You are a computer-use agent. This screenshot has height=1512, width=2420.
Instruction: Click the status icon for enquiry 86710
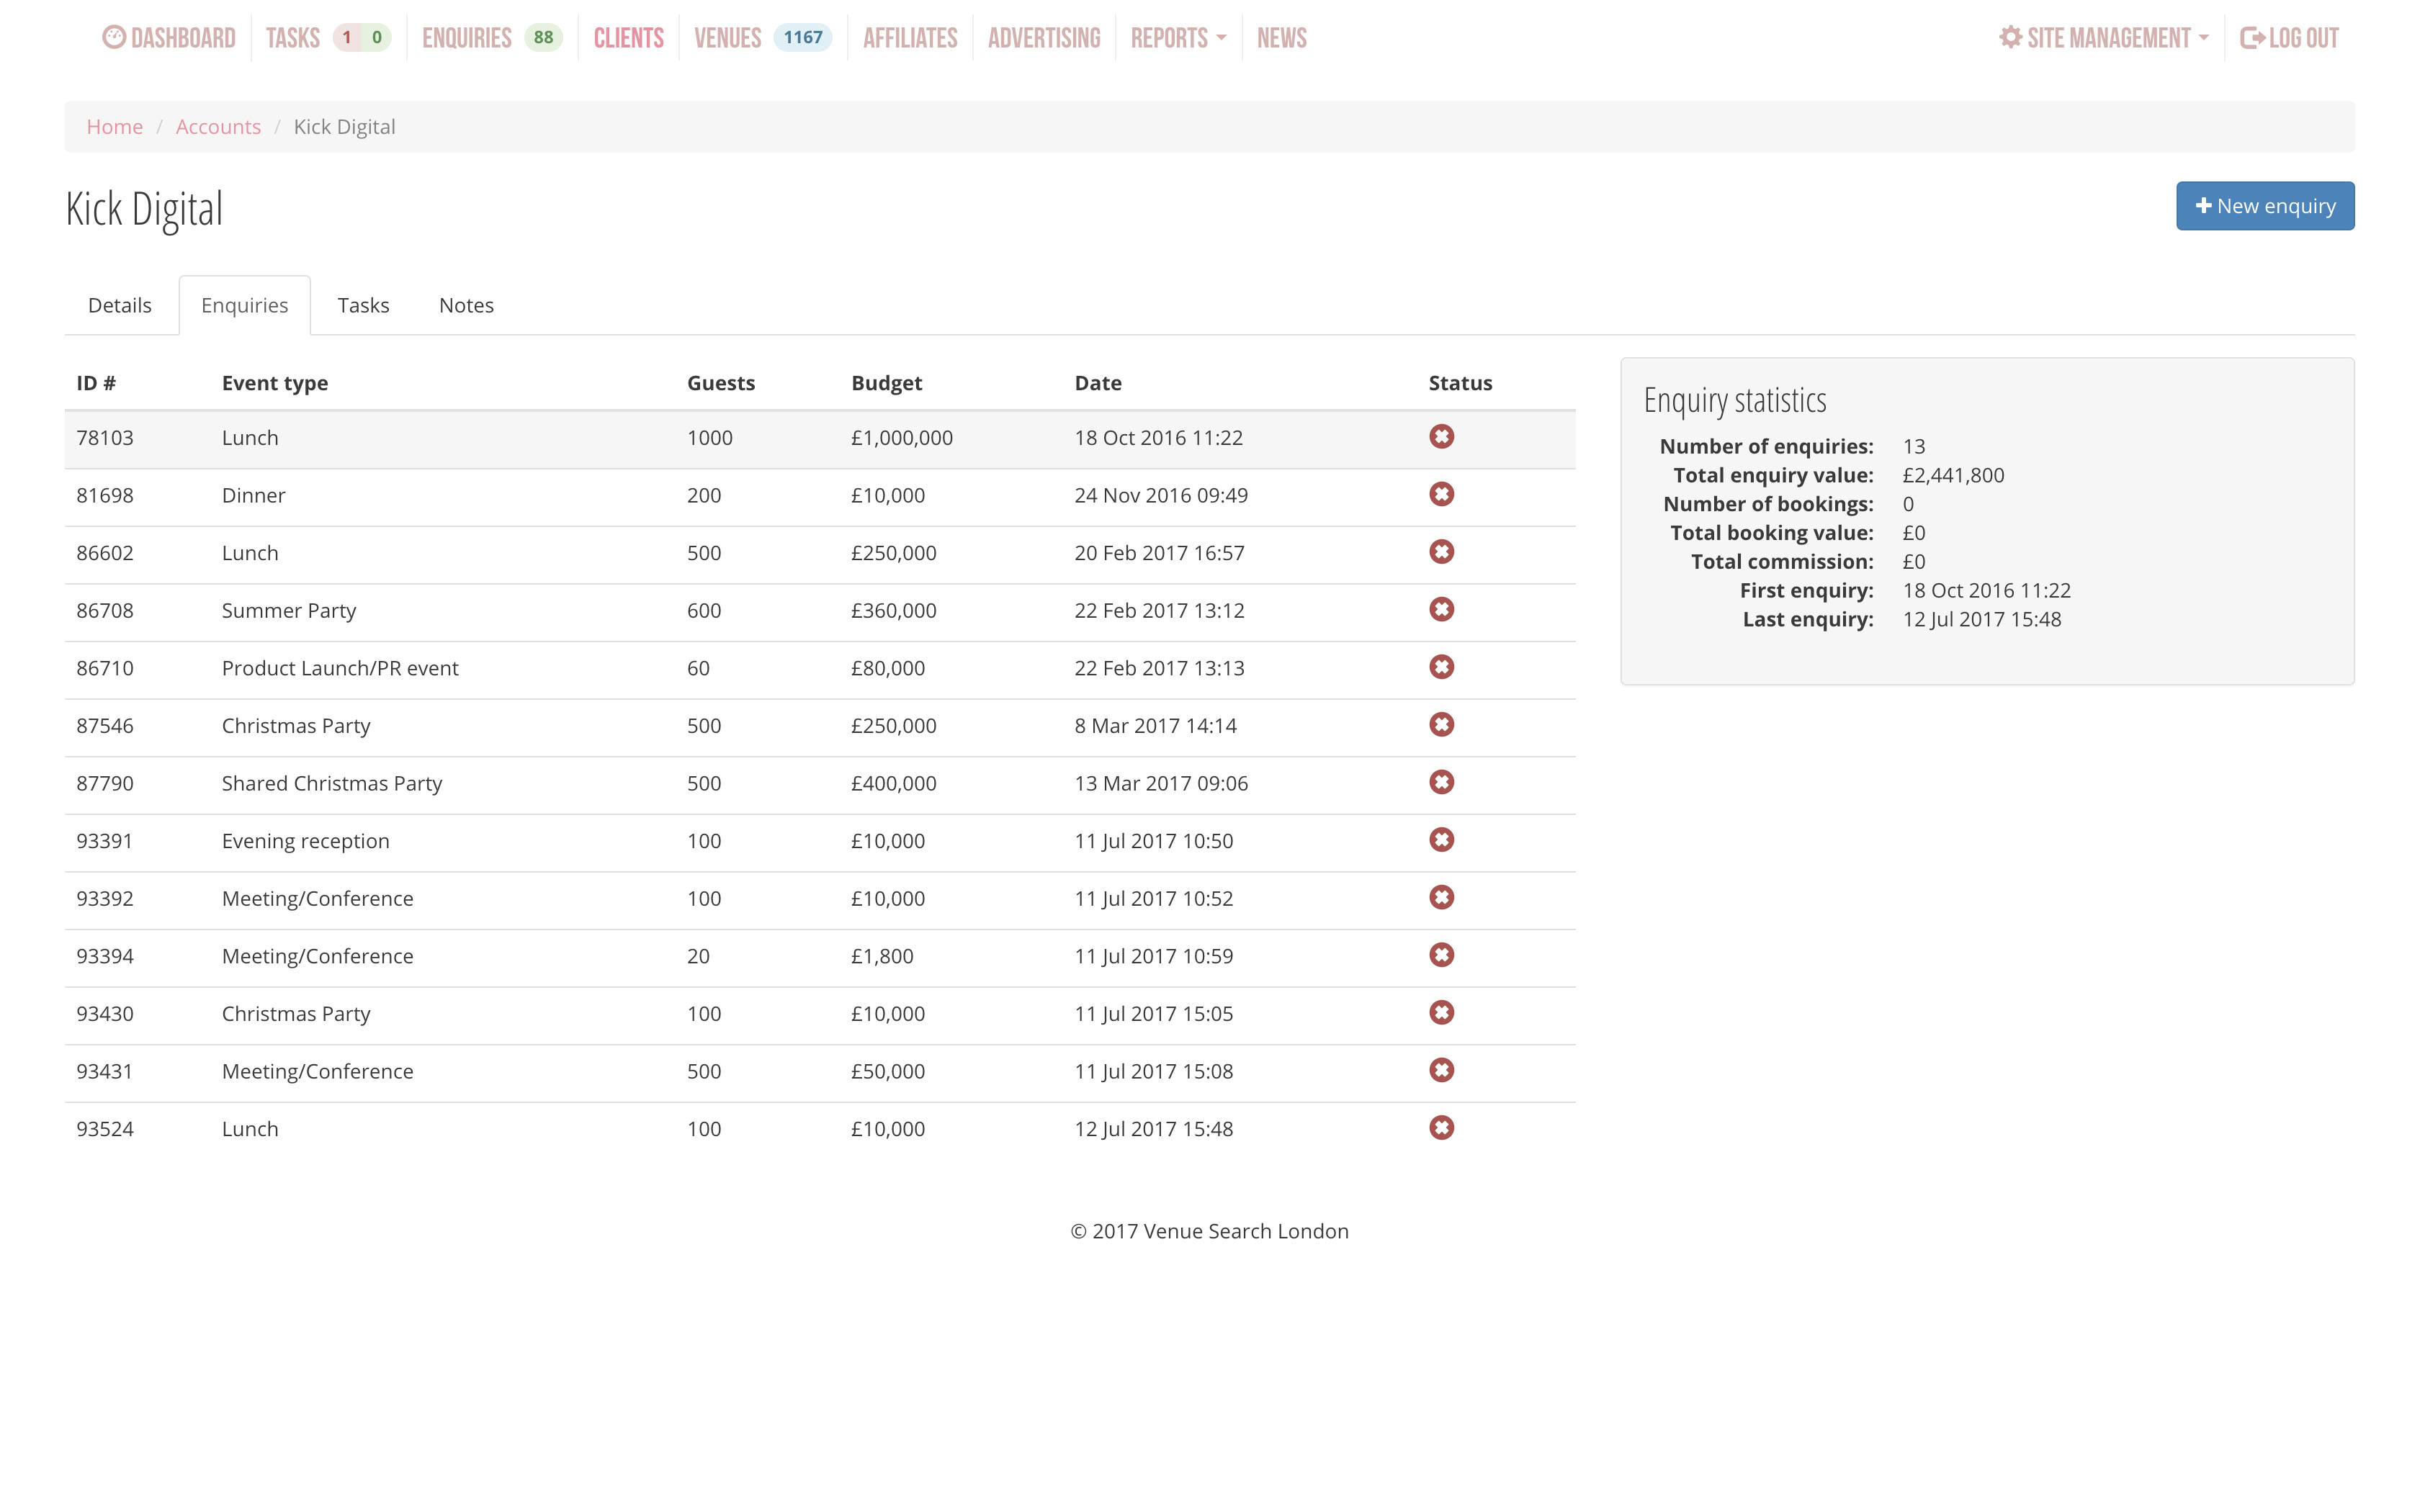click(x=1441, y=667)
